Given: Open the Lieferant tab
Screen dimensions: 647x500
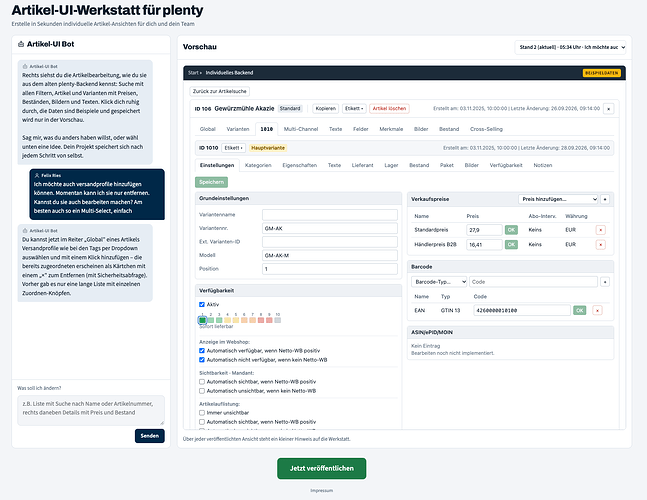Looking at the screenshot, I should [x=362, y=165].
